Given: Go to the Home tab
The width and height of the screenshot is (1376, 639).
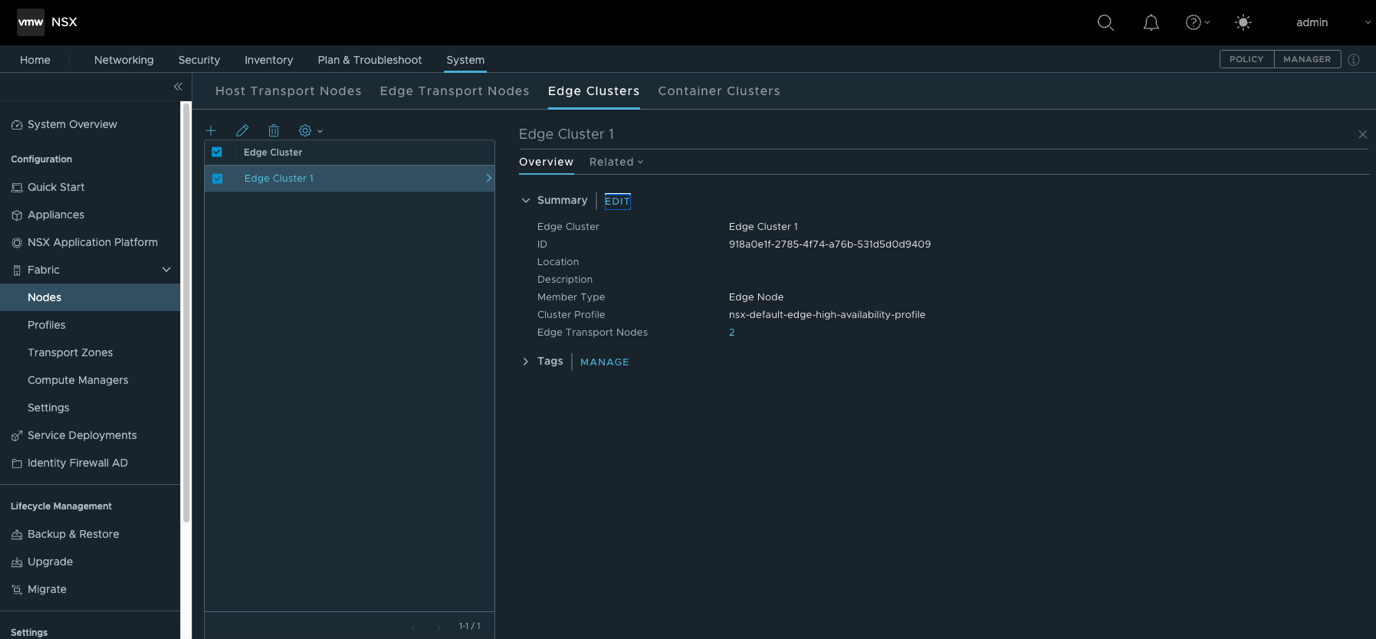Looking at the screenshot, I should click(35, 60).
